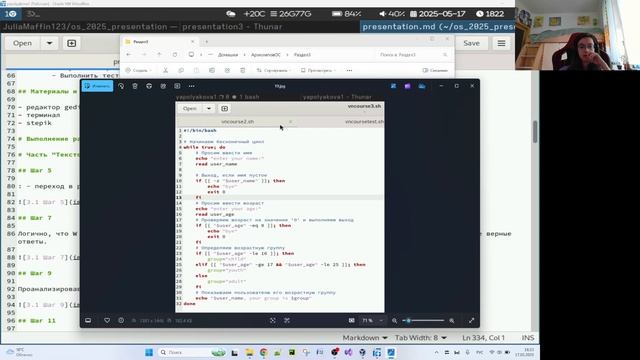Click Ln 334, Col 1 in status bar
Viewport: 640px width, 360px height.
[x=483, y=338]
